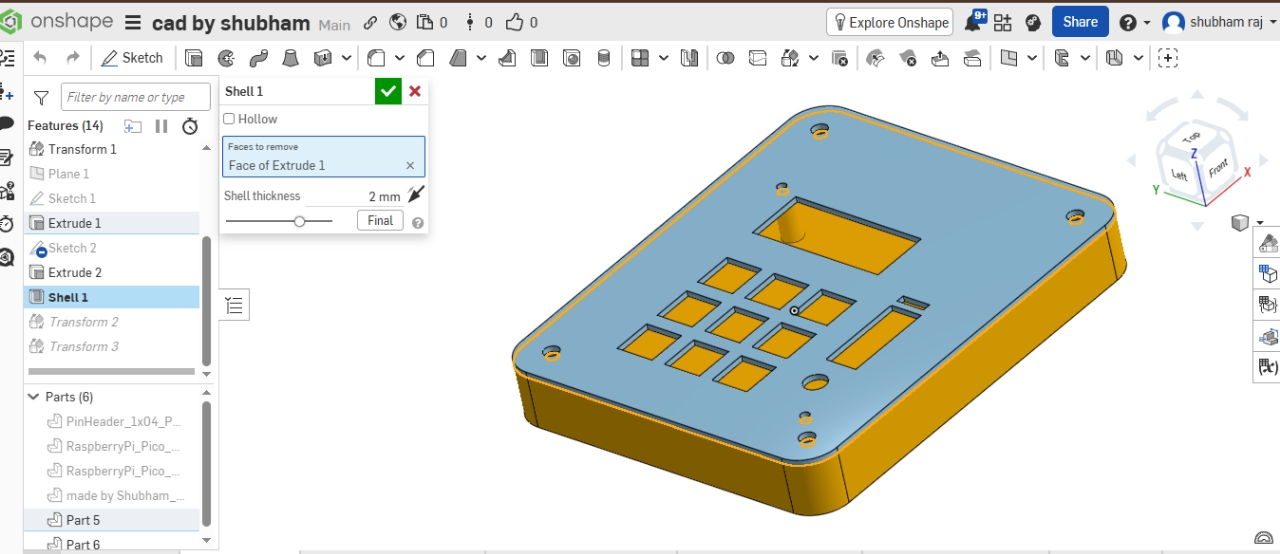1280x554 pixels.
Task: Select the Boolean tool
Action: coord(726,58)
